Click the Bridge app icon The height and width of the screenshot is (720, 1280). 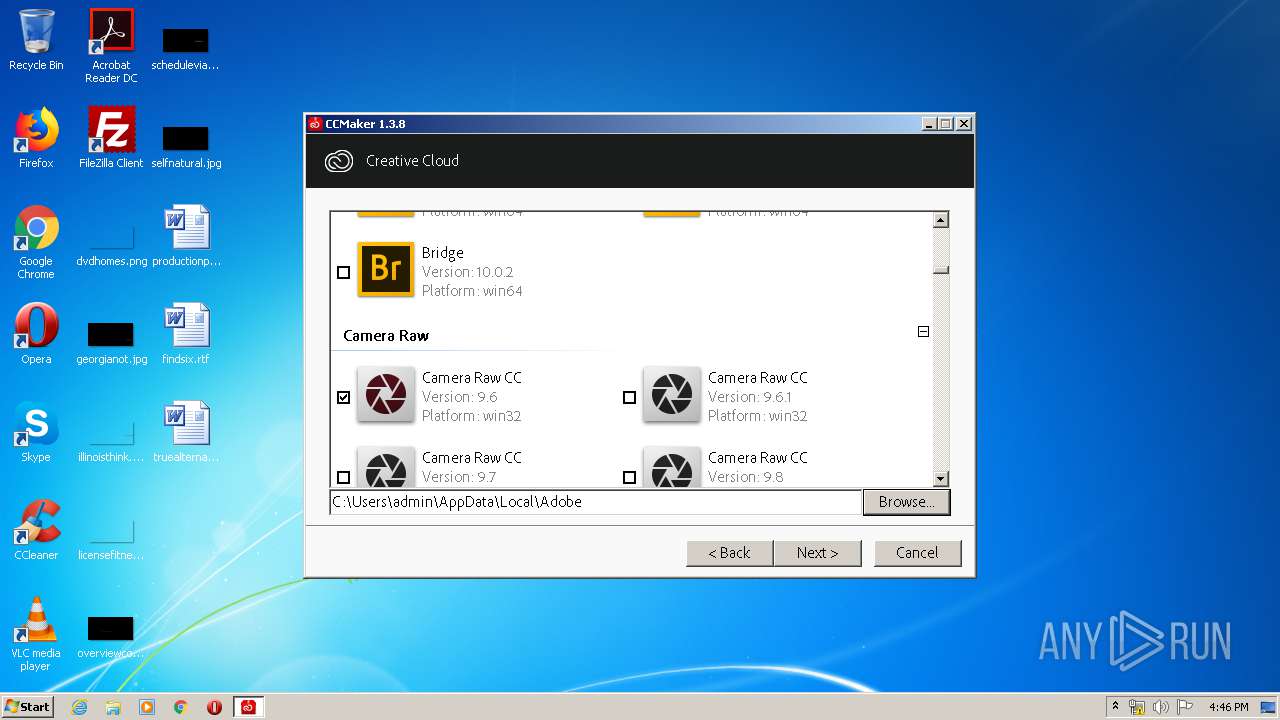386,269
